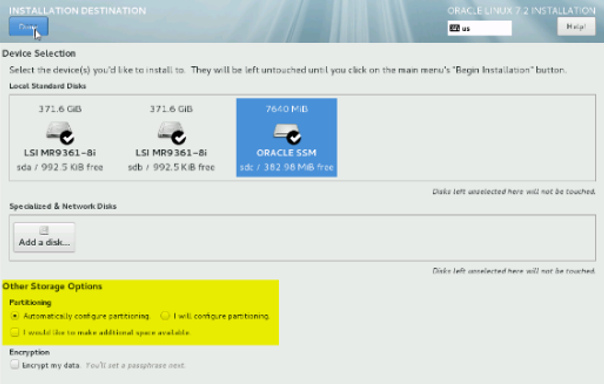Click the Specialized & Network Disks label
Image resolution: width=604 pixels, height=384 pixels.
[x=63, y=206]
